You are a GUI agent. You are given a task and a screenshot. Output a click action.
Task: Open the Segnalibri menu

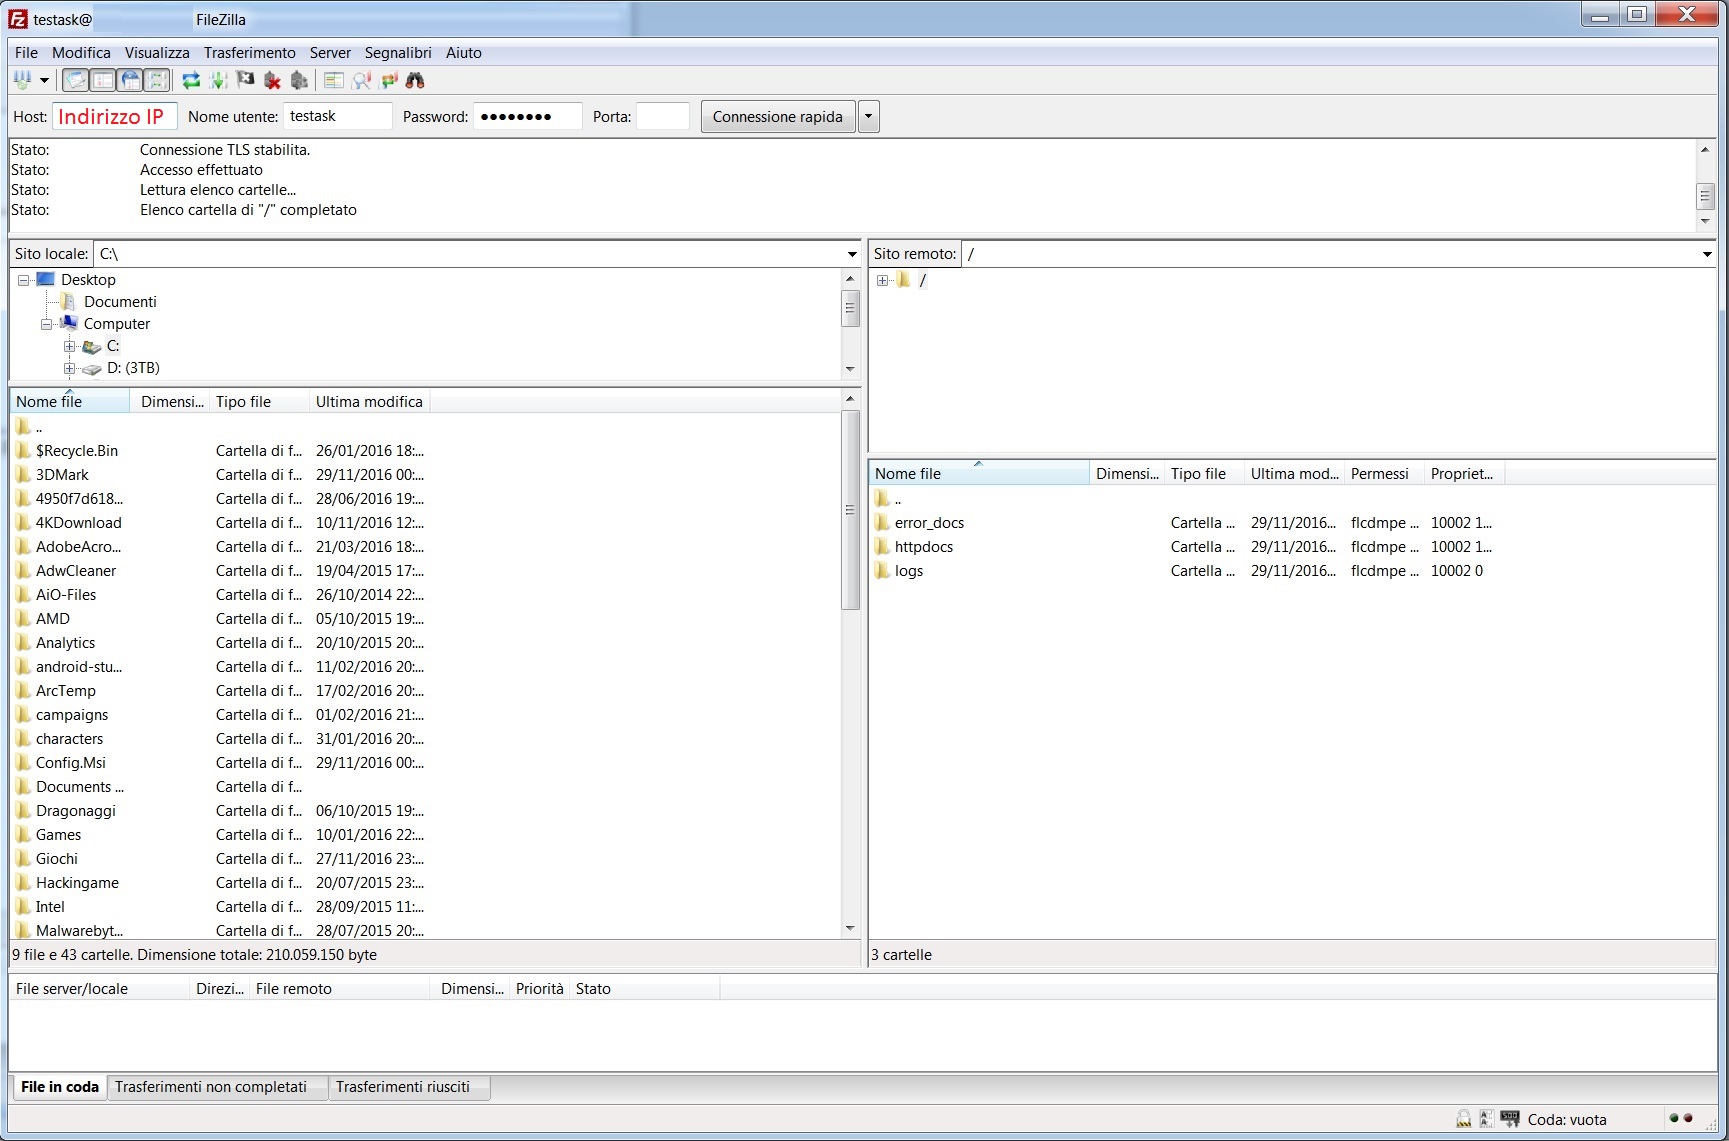coord(398,53)
